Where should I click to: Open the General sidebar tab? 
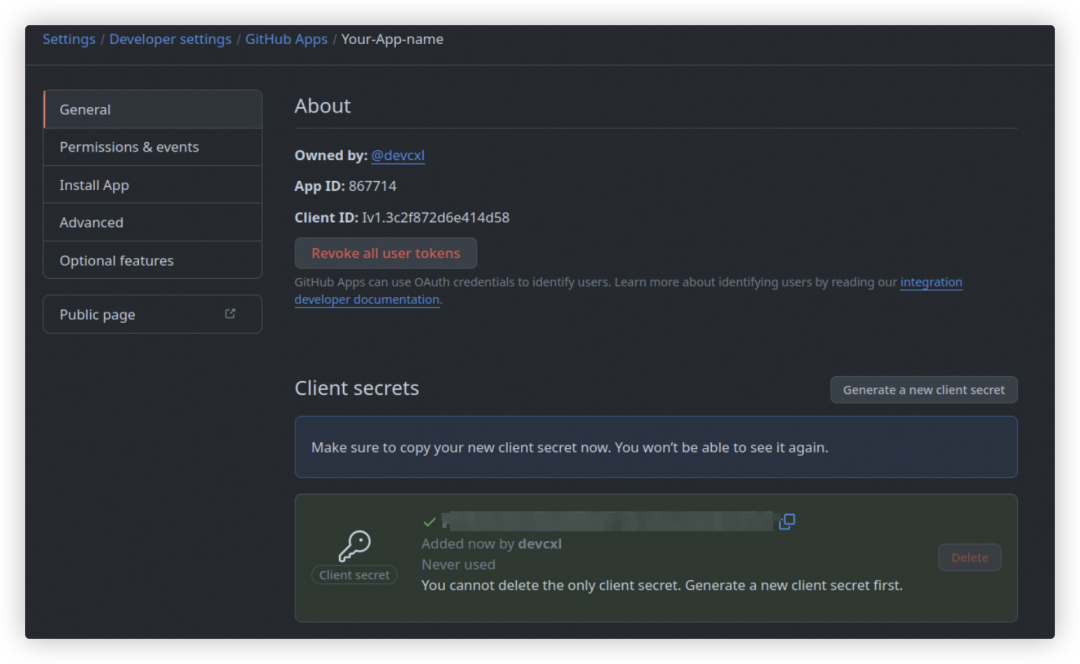[x=153, y=110]
